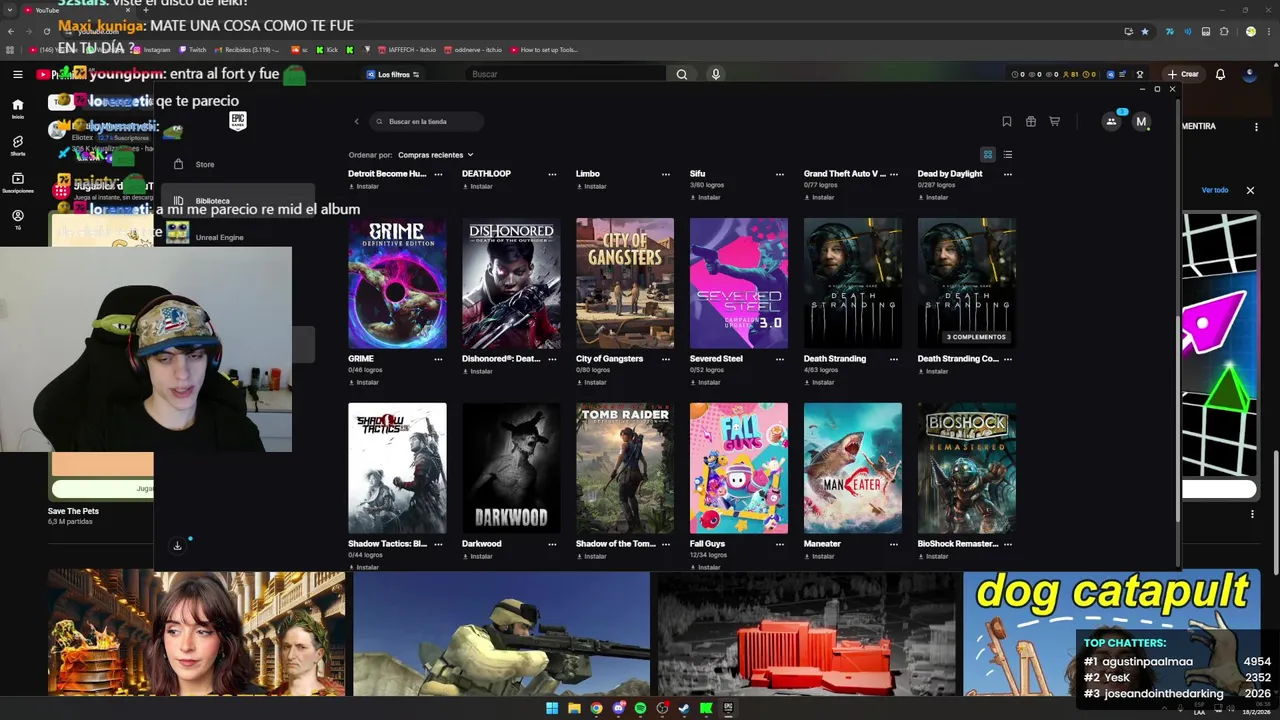The image size is (1280, 720).
Task: Install Maneater
Action: 819,556
